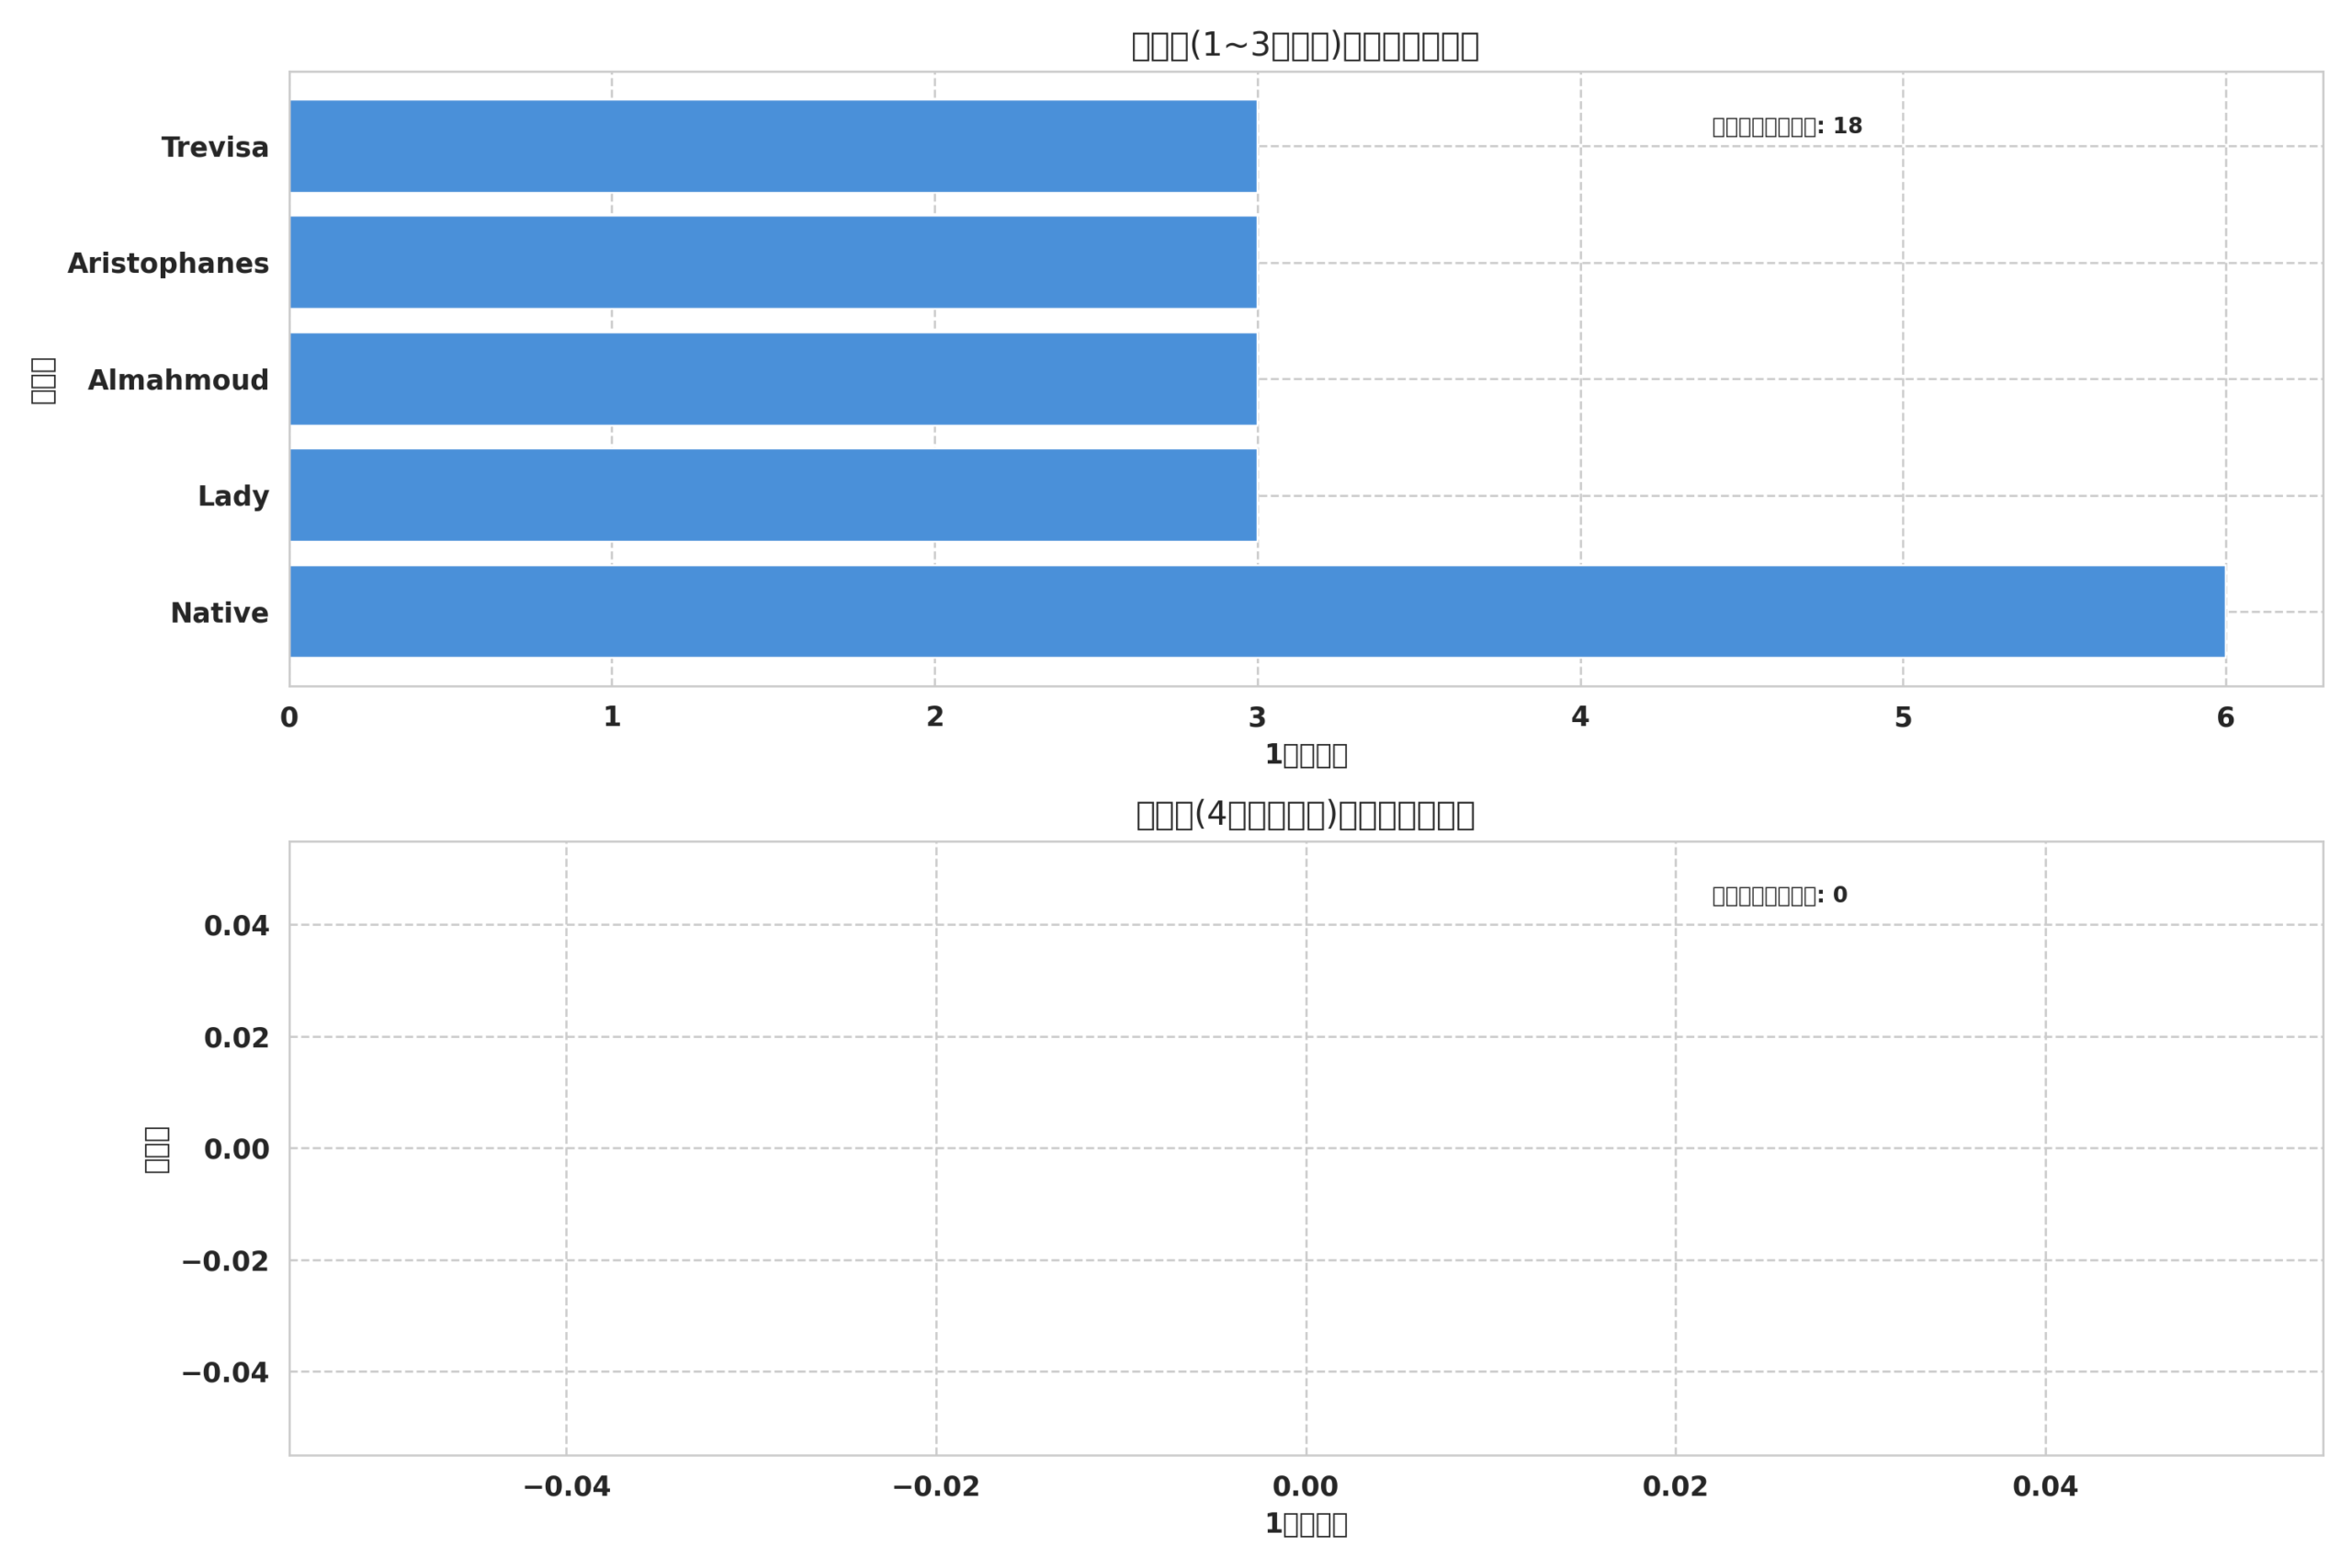Click the bottom chart's y-axis tick −0.02
Screen dimensions: 2352x1568
(x=225, y=1262)
